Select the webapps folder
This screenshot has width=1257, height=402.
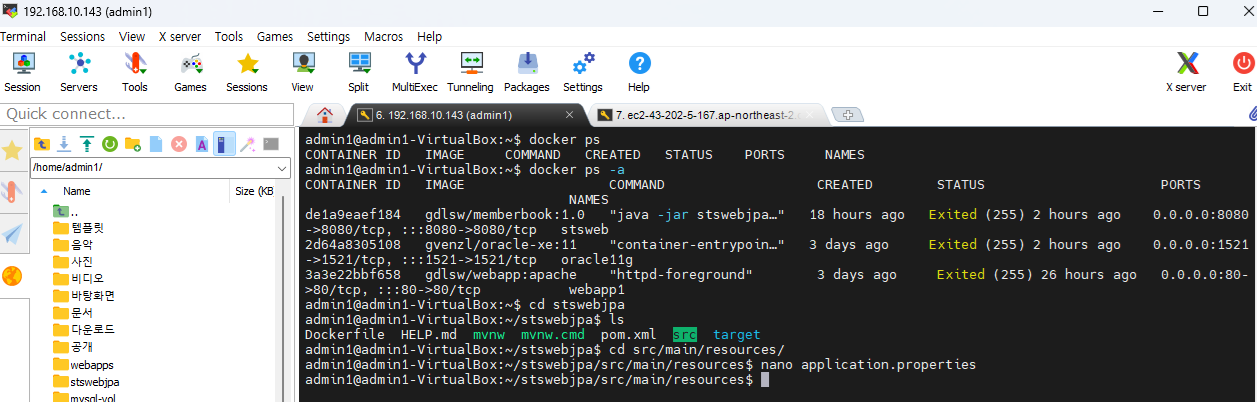point(82,365)
